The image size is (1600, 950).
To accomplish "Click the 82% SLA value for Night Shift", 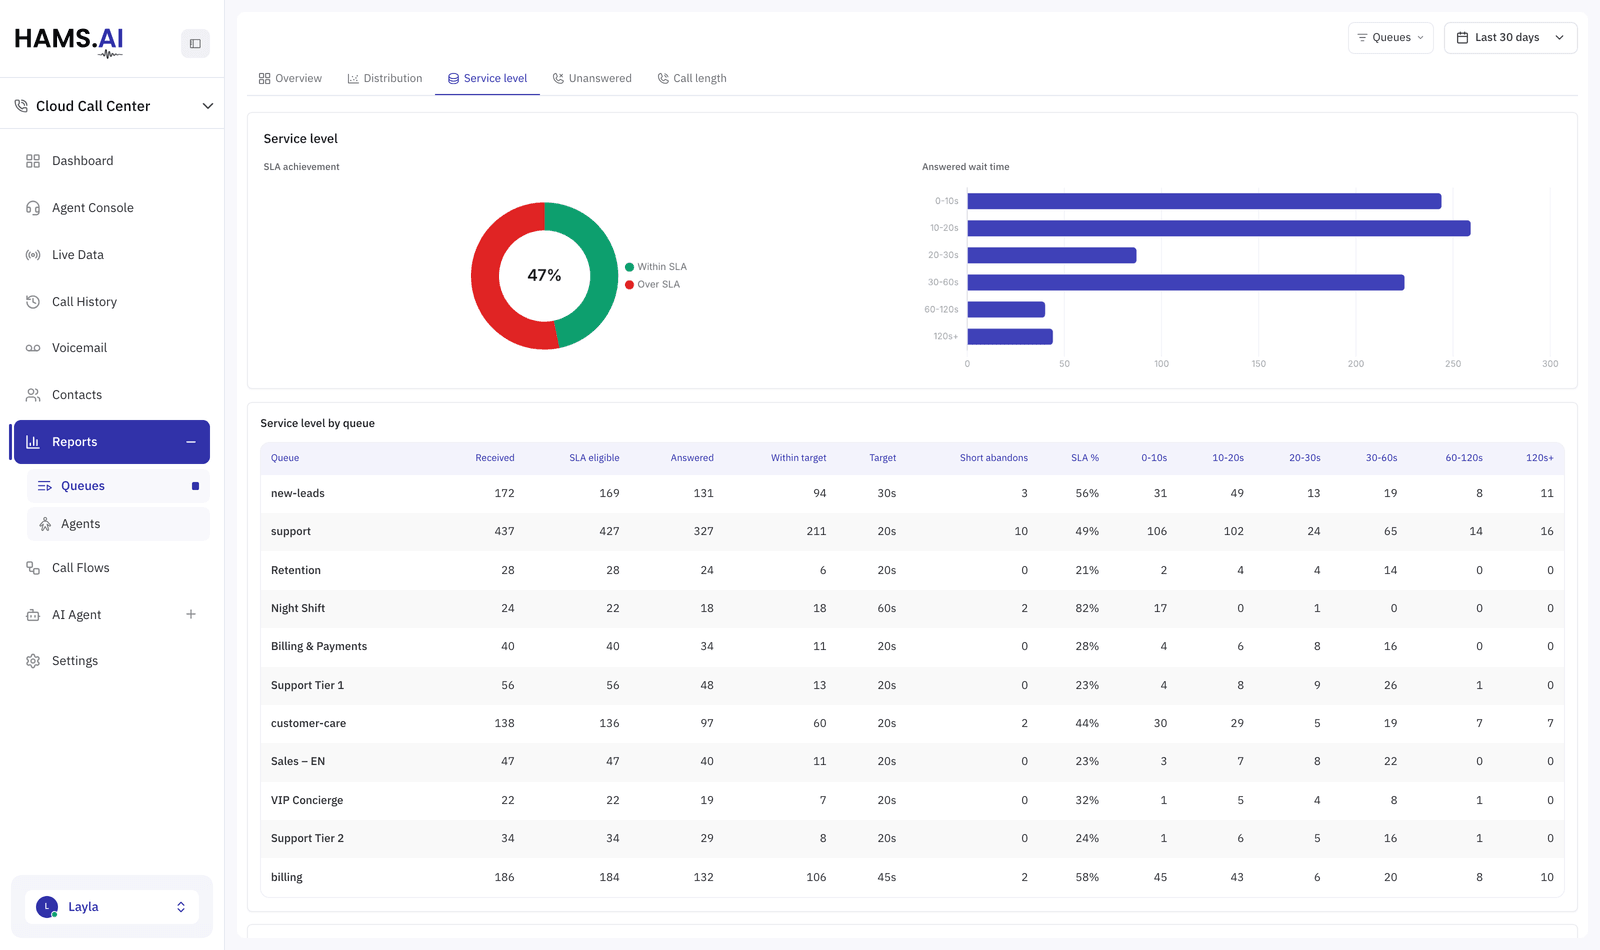I will click(x=1087, y=609).
